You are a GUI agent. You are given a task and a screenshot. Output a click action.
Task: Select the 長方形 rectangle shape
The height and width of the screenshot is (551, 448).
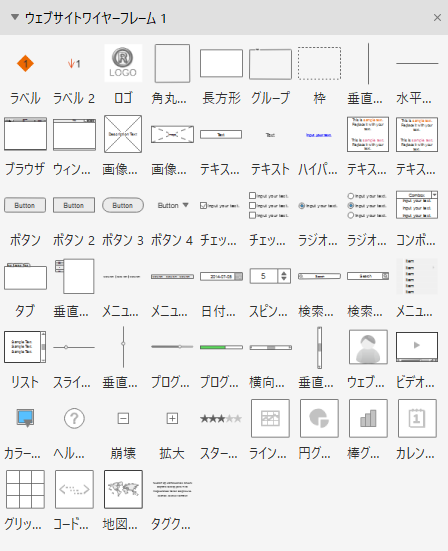tap(221, 63)
